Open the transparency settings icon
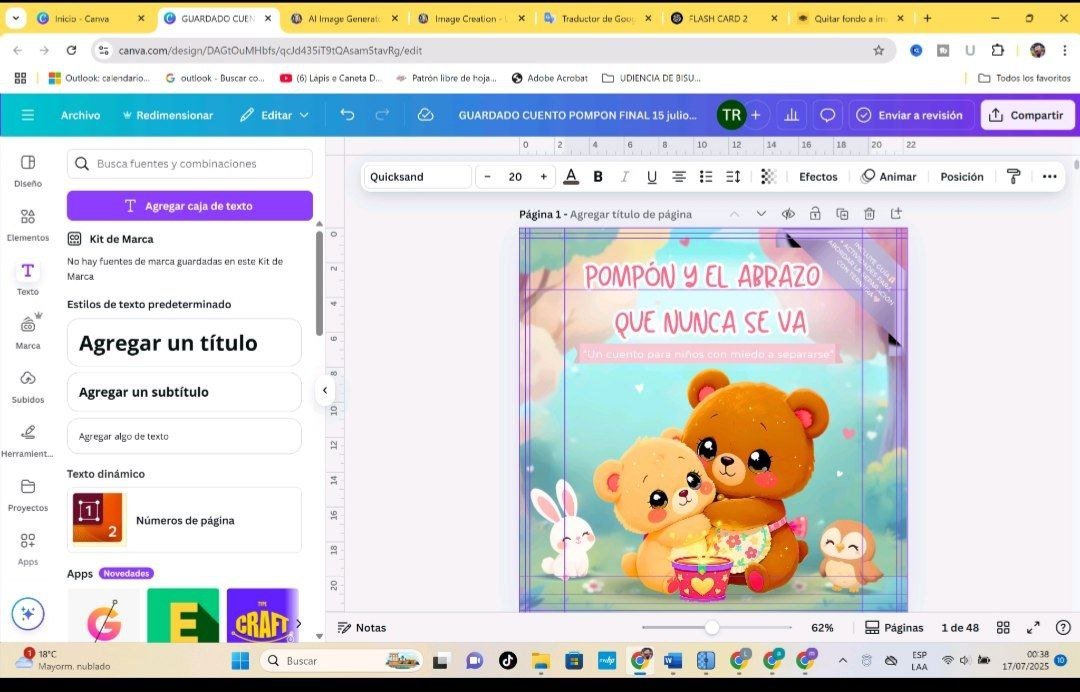The image size is (1080, 692). pos(767,176)
